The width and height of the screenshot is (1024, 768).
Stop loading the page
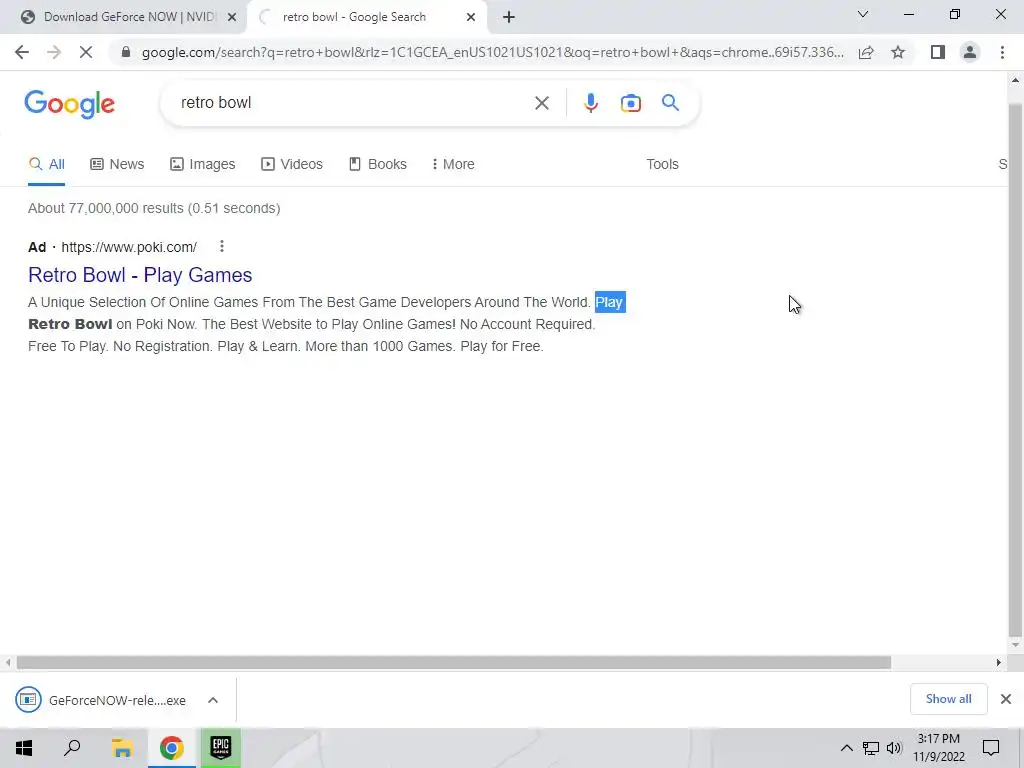[86, 52]
